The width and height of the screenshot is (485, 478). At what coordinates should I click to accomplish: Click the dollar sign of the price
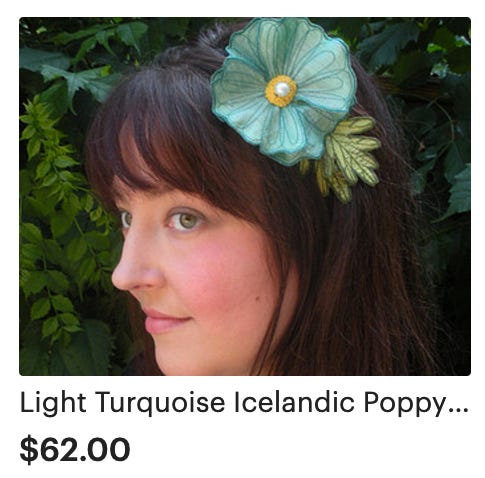click(x=29, y=449)
